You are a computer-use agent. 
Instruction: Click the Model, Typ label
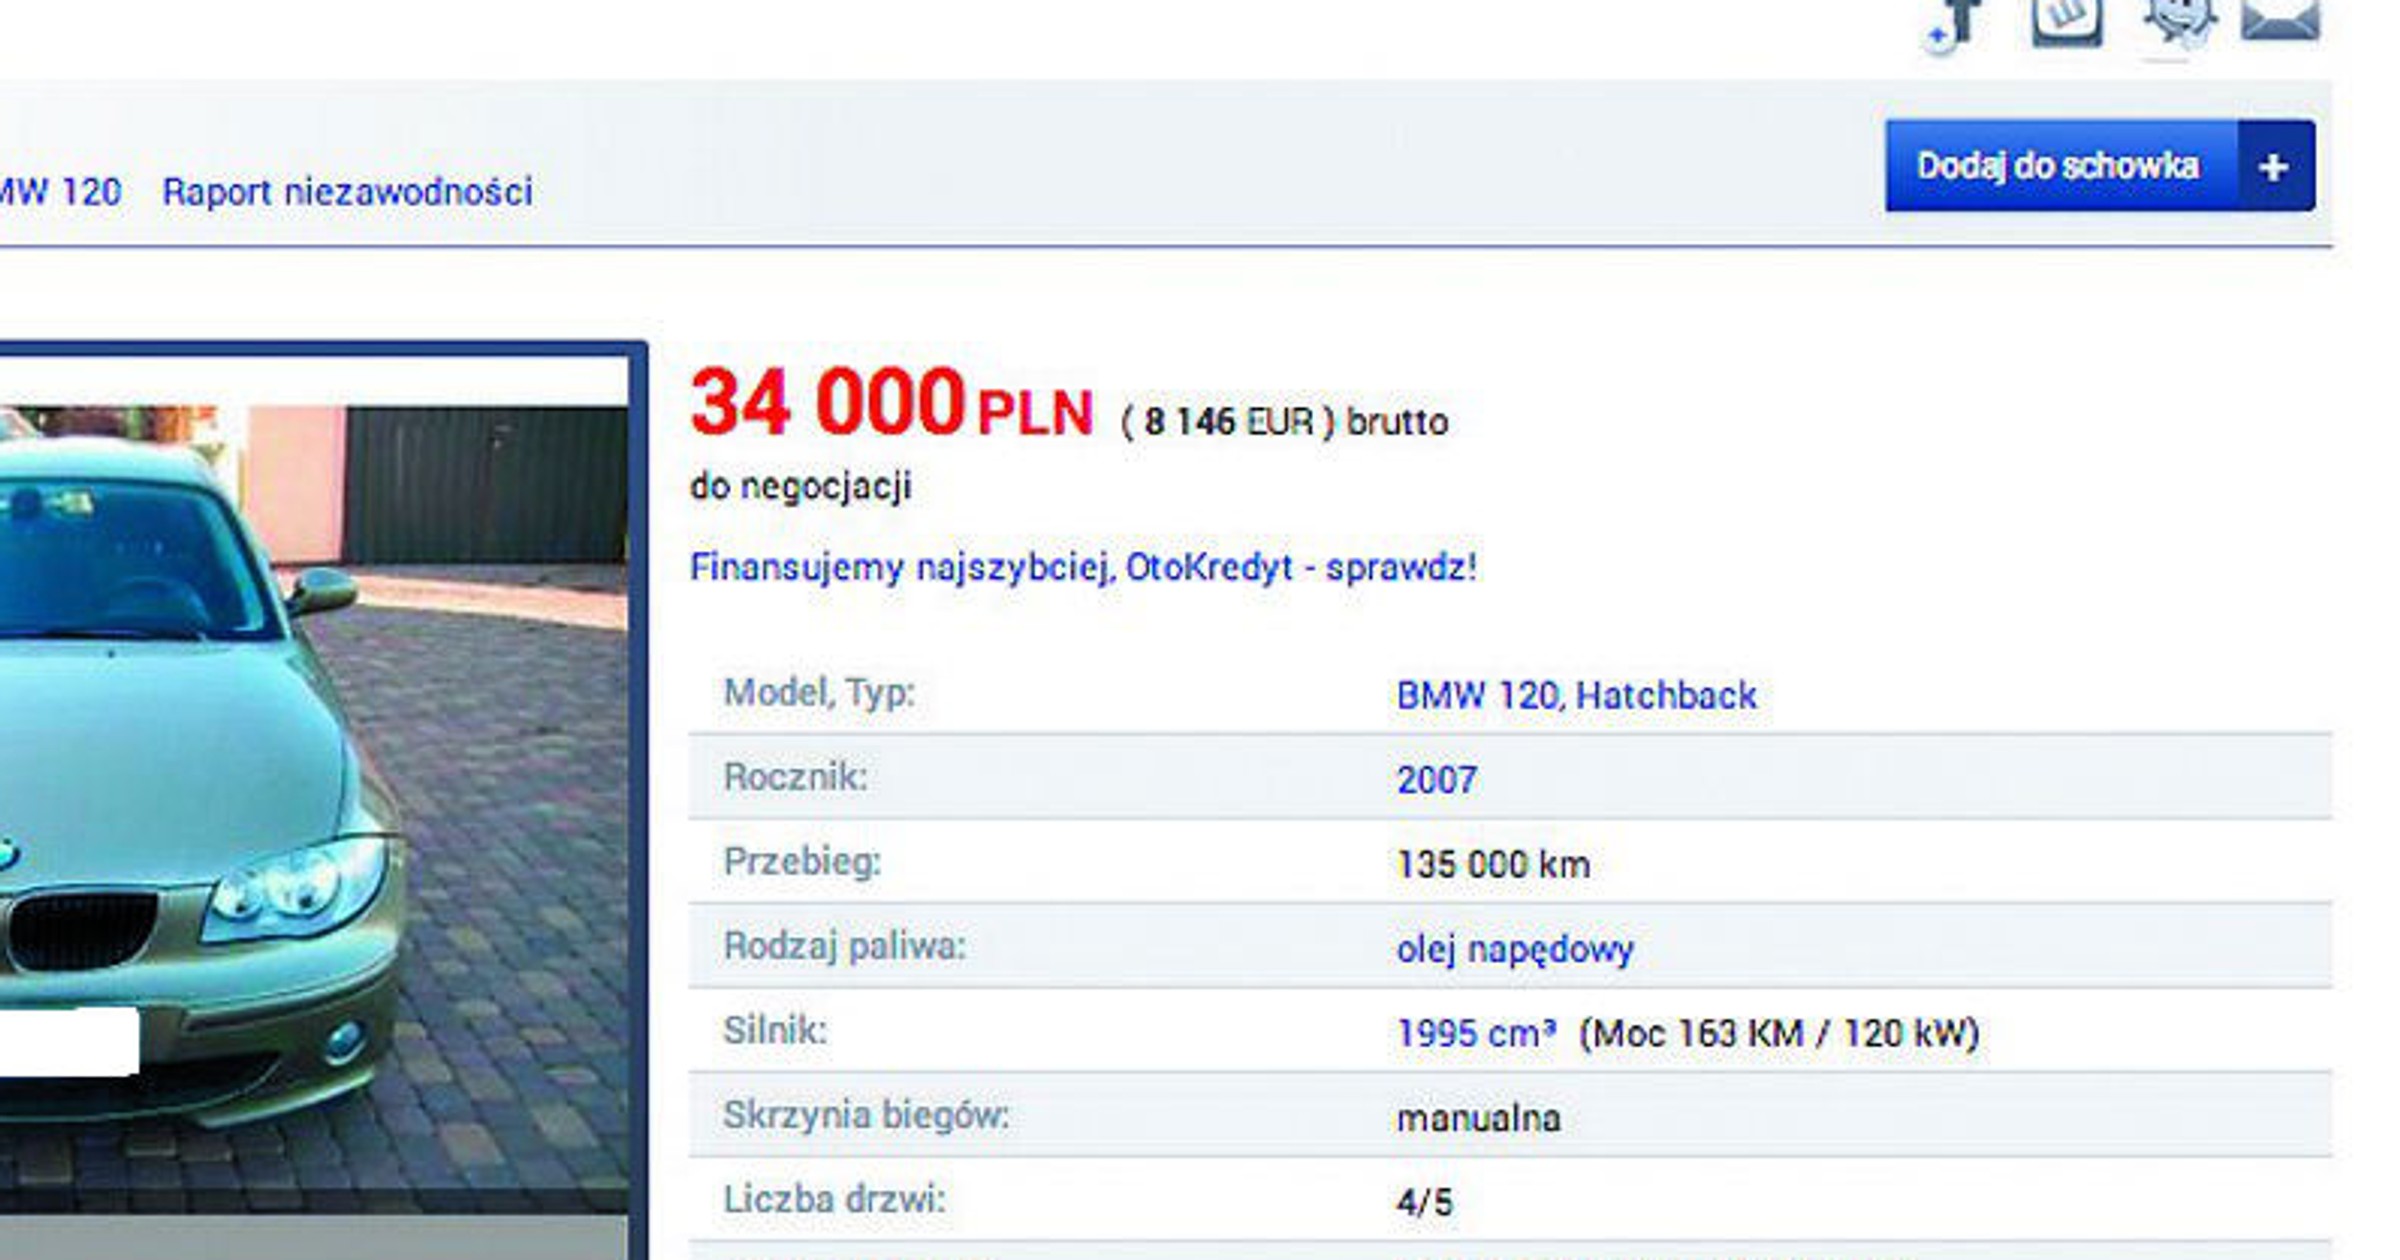[819, 693]
